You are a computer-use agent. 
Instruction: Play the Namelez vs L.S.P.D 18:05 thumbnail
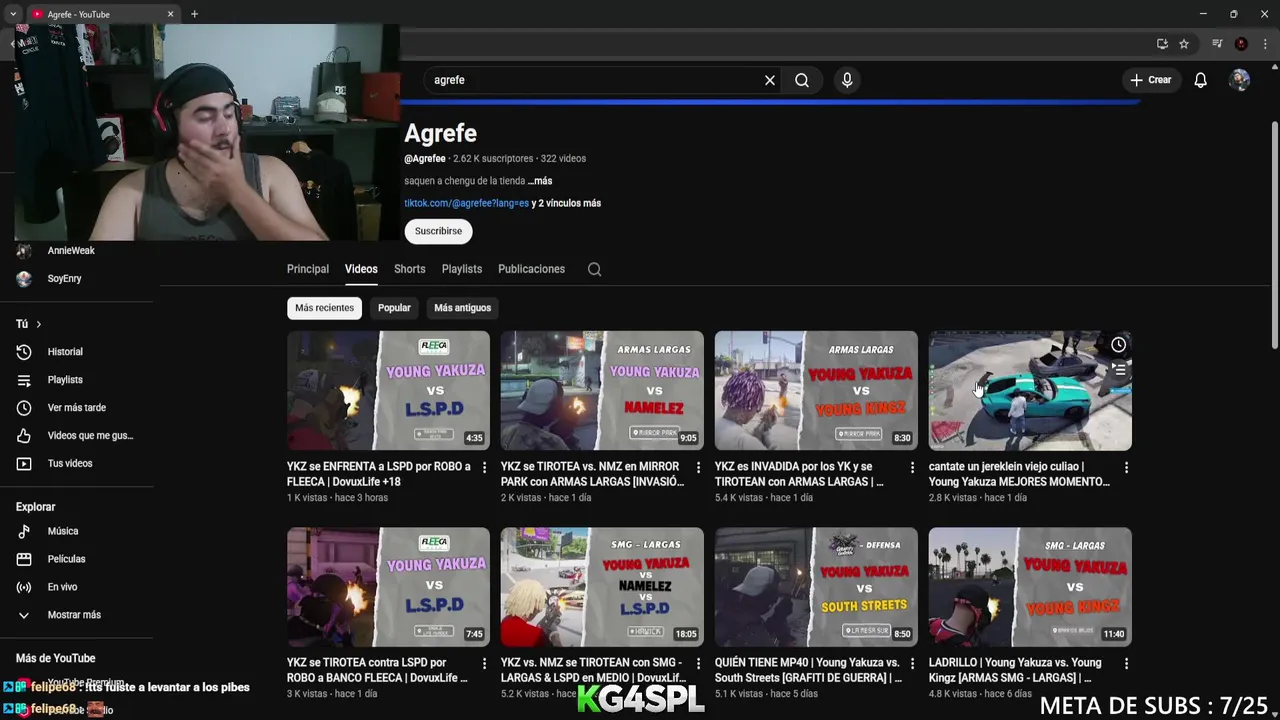(x=602, y=587)
